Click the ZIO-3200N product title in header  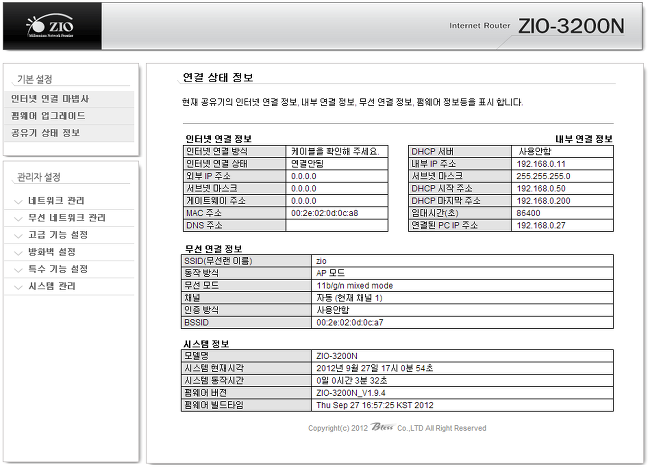[x=571, y=26]
